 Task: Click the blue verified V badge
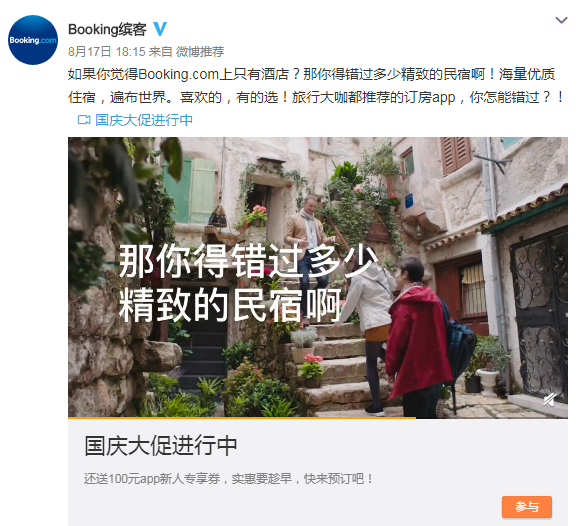[160, 29]
